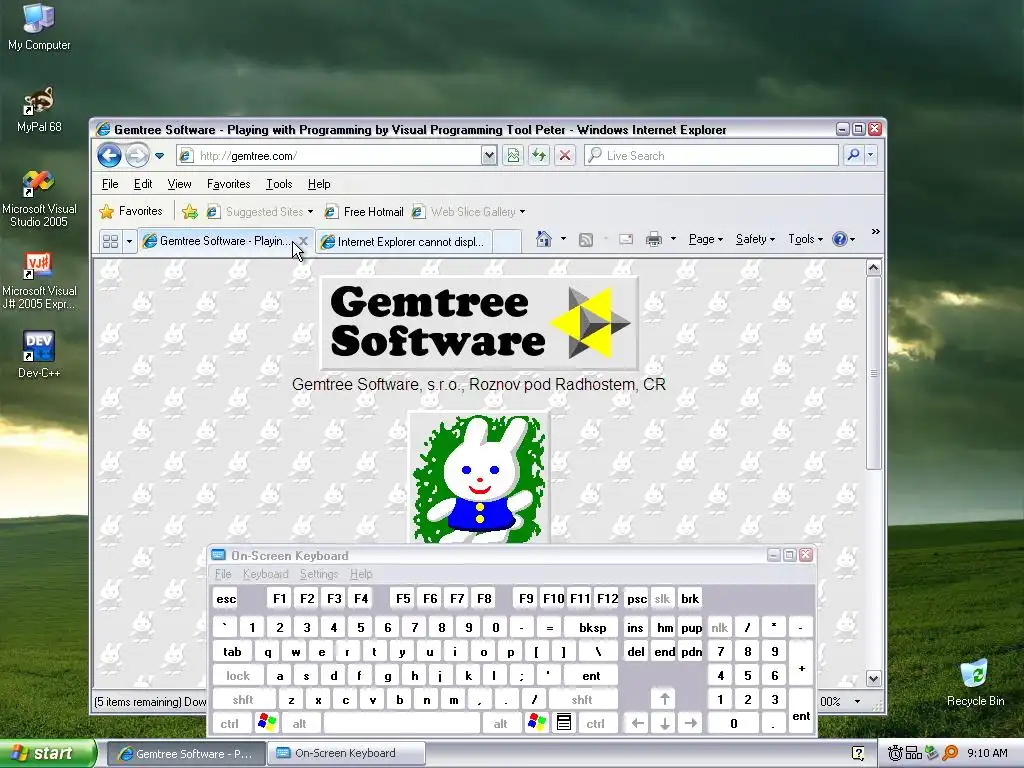
Task: Toggle the right shft key
Action: point(581,699)
